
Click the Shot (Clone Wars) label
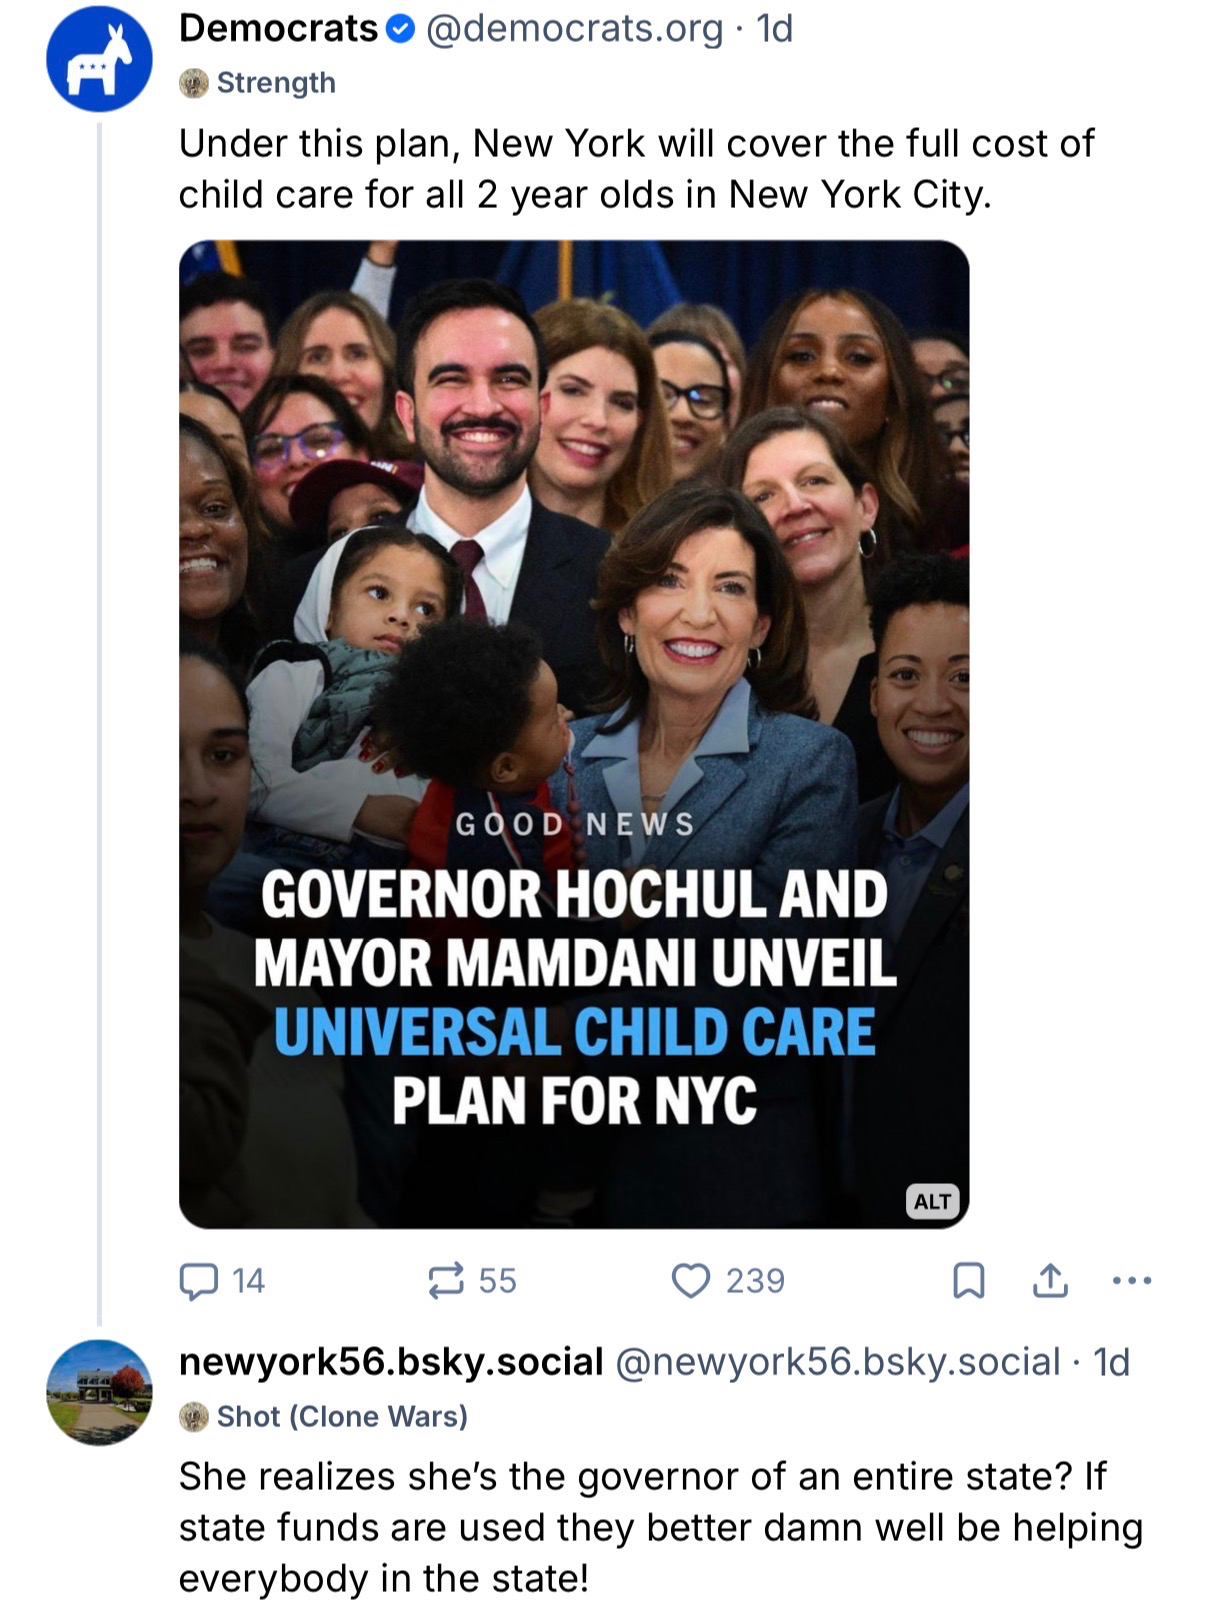pyautogui.click(x=342, y=1417)
